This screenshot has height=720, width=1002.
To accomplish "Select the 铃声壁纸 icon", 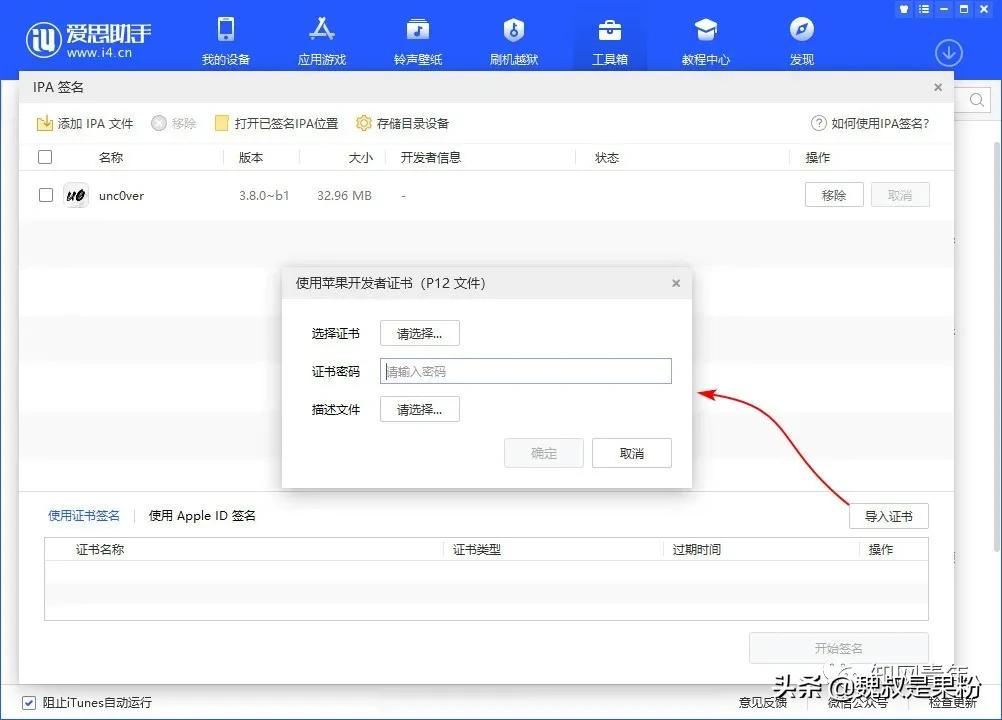I will click(417, 38).
